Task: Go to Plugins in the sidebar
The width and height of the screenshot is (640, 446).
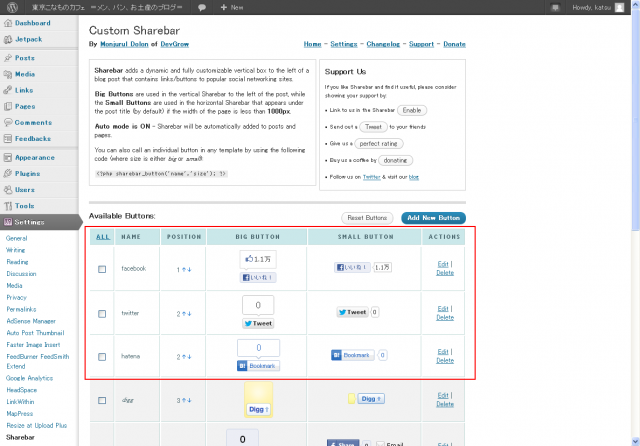Action: 27,174
